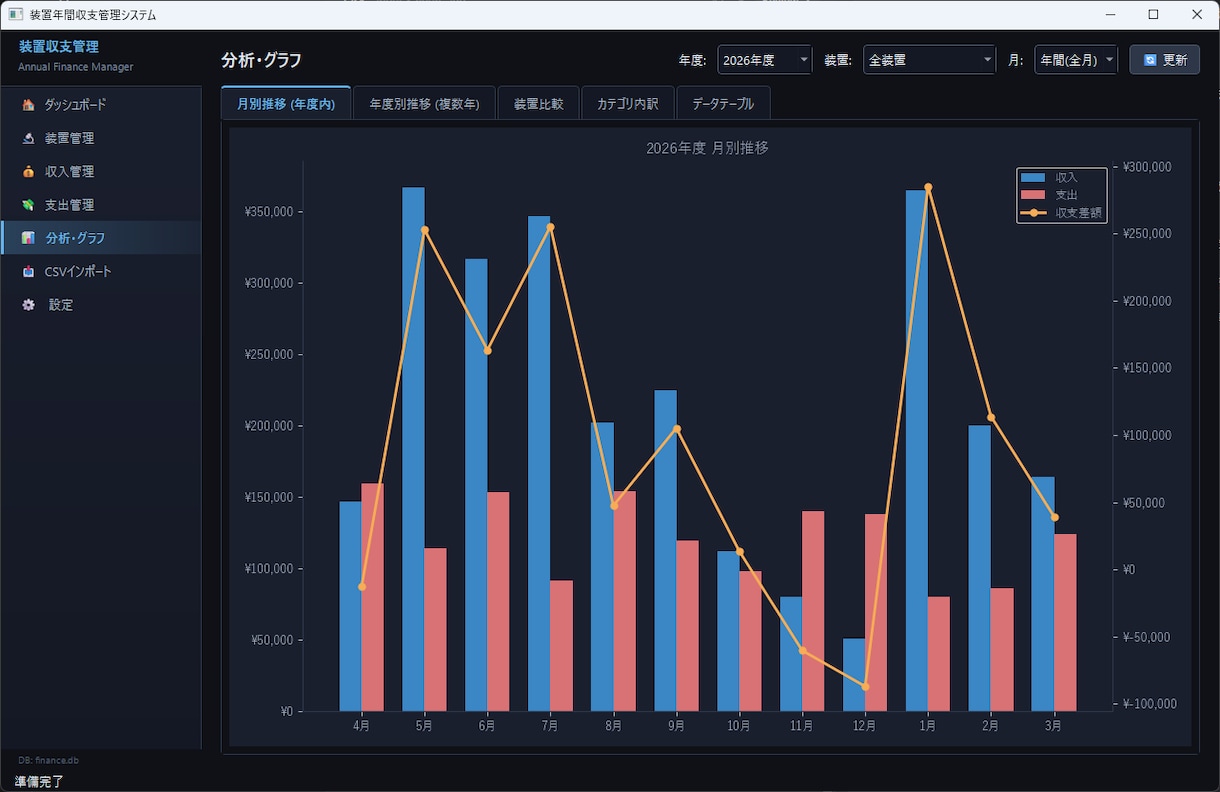Click the 分析・グラフ chart icon
Viewport: 1220px width, 792px height.
click(x=28, y=238)
